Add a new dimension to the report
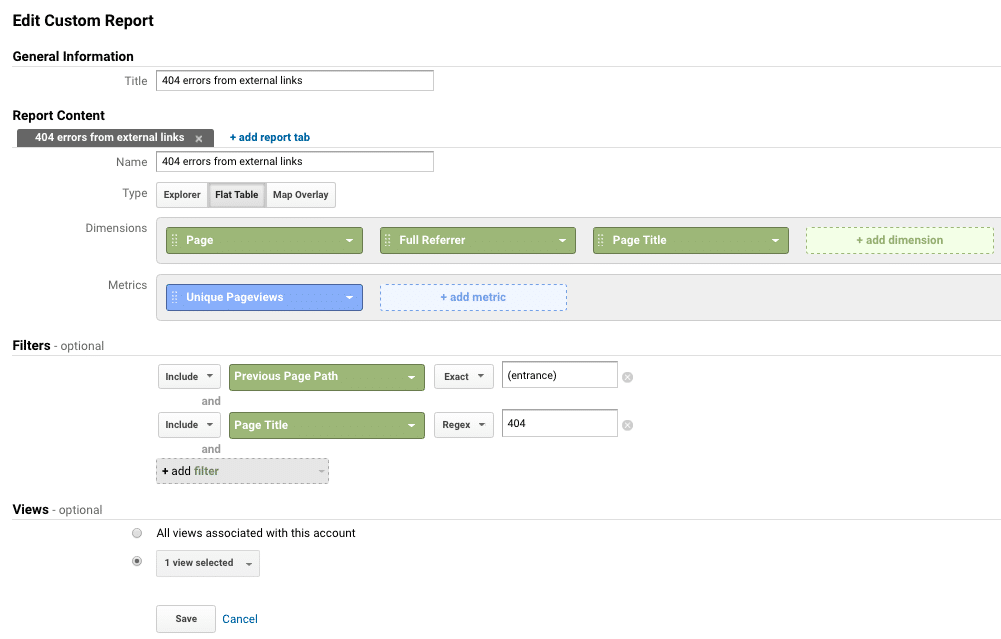This screenshot has width=1001, height=639. point(898,240)
